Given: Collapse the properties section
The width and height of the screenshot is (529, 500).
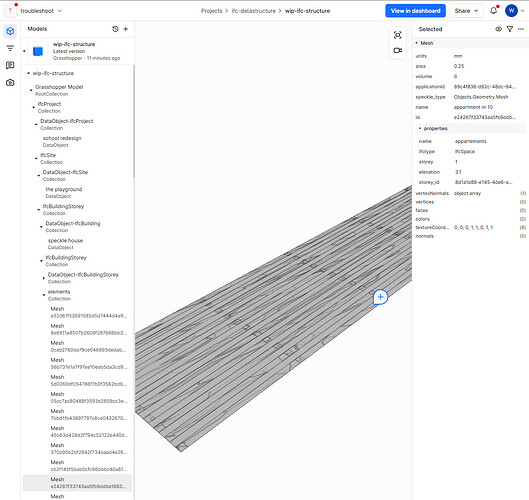Looking at the screenshot, I should click(x=420, y=129).
